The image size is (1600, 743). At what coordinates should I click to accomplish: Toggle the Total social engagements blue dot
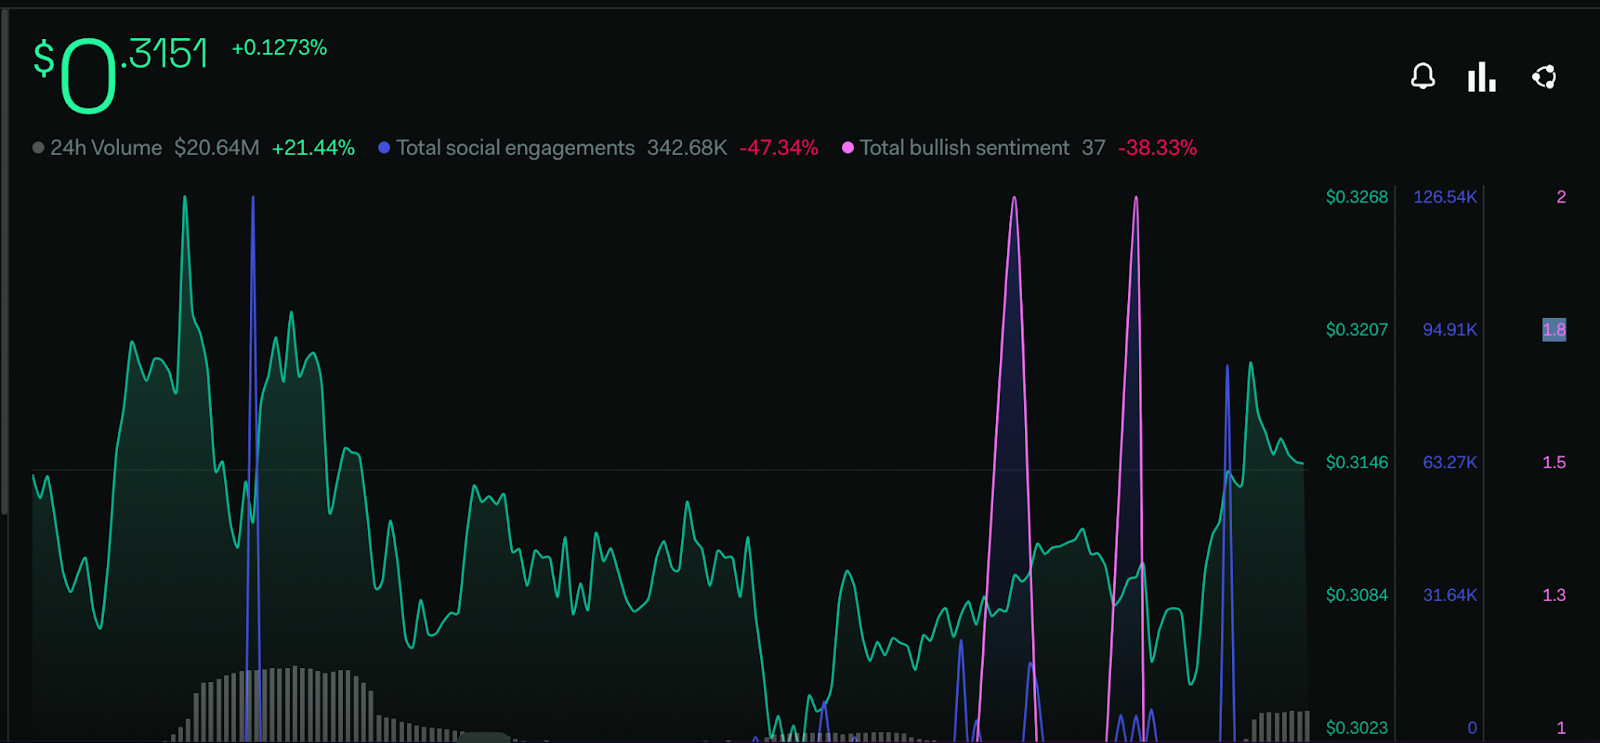384,148
